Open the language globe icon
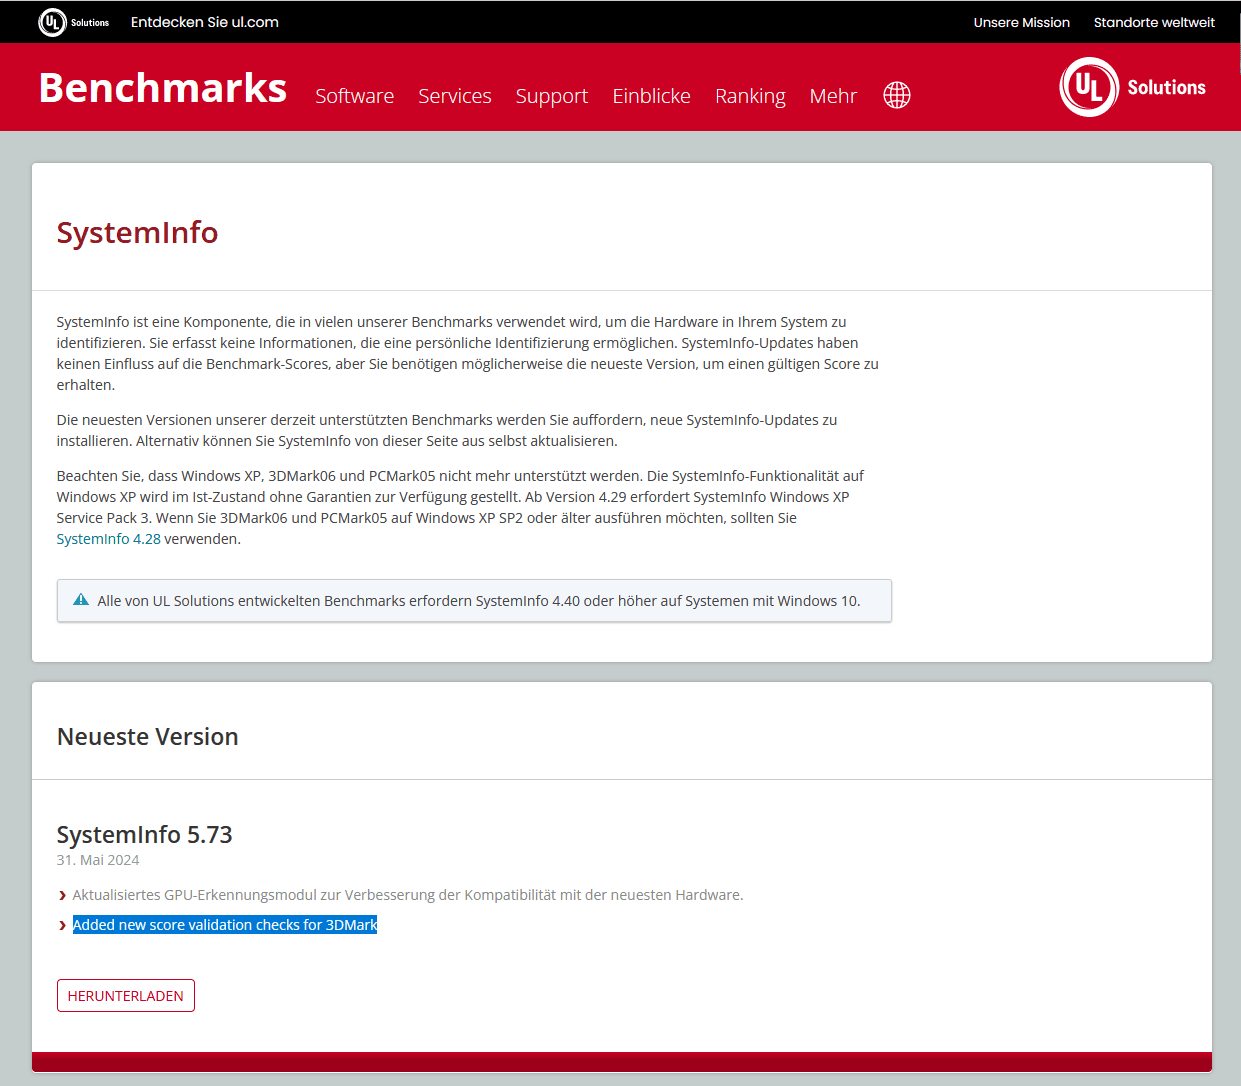The image size is (1241, 1086). [x=897, y=95]
